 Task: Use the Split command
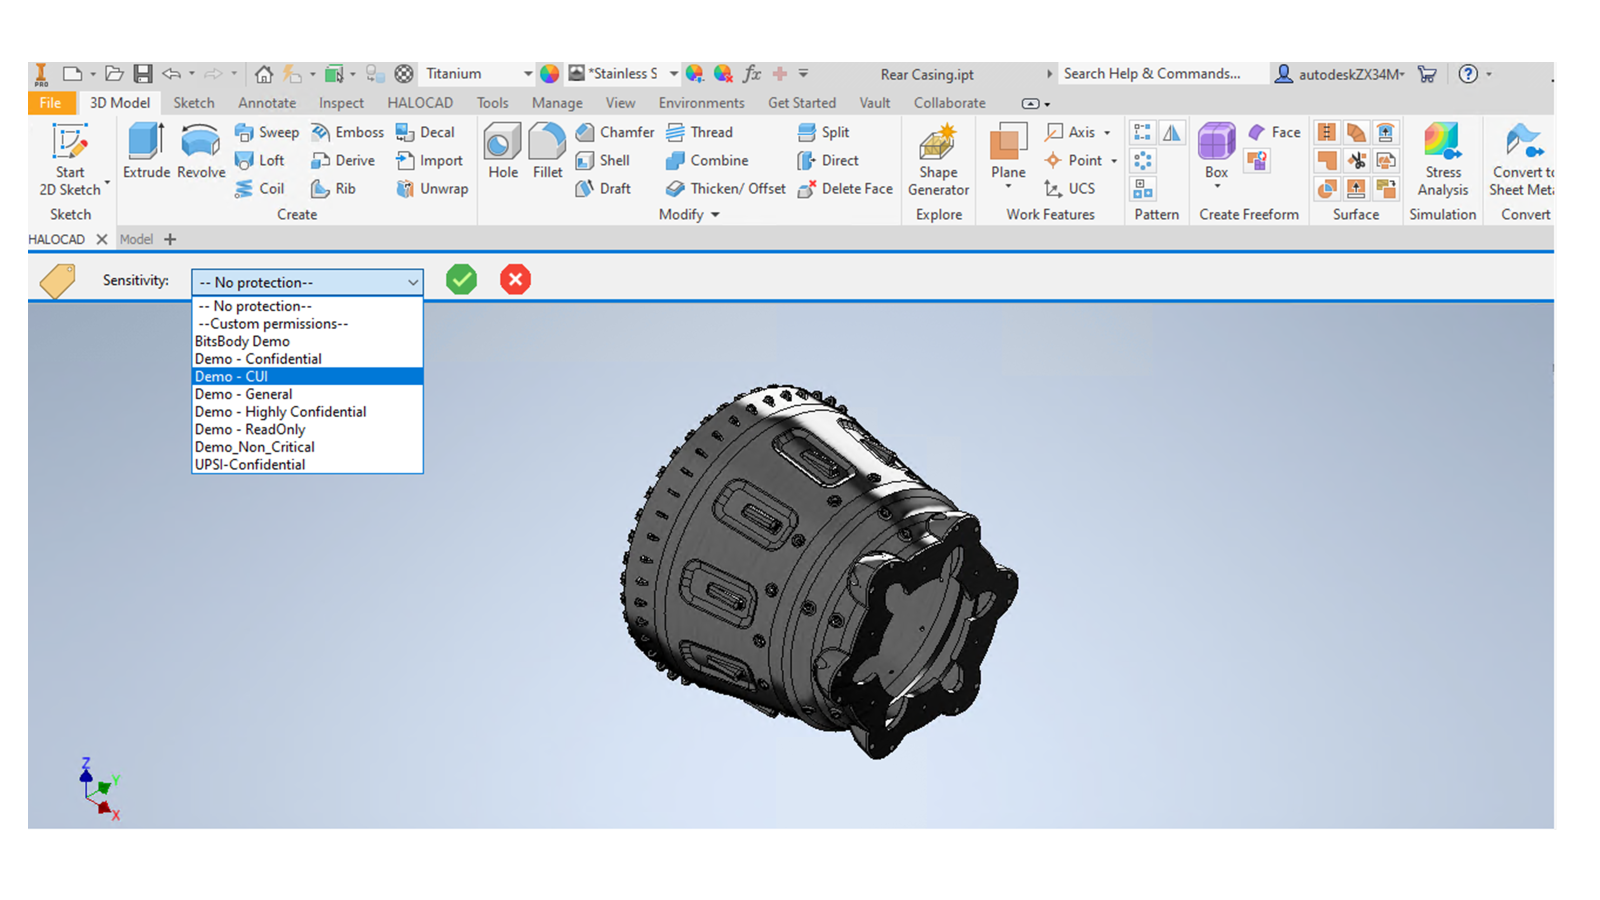point(823,132)
